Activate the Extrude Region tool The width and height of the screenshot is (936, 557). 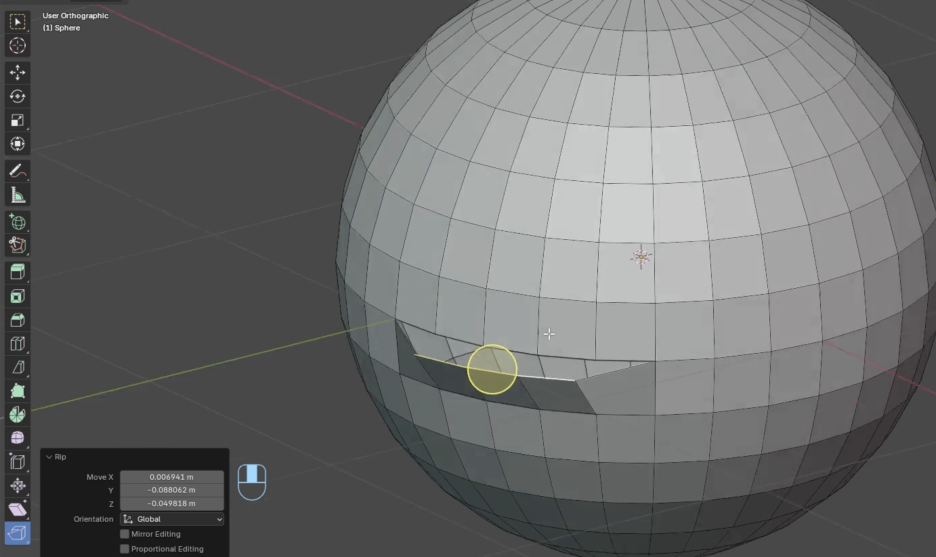pyautogui.click(x=17, y=272)
